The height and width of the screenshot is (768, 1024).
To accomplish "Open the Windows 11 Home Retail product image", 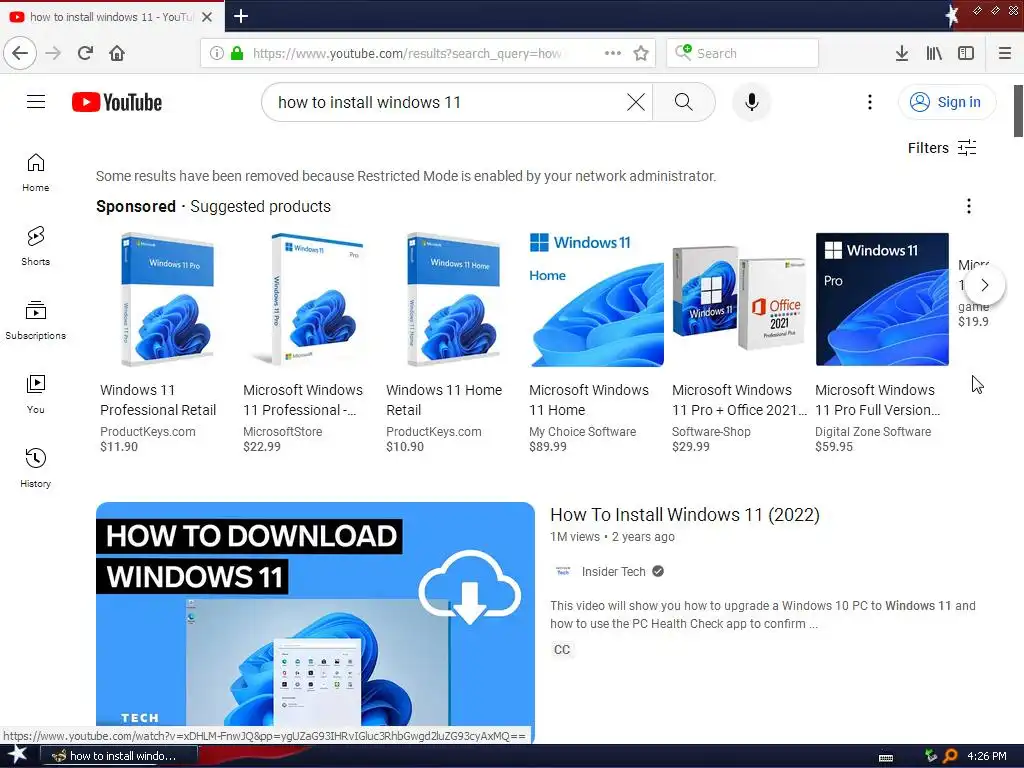I will (453, 300).
